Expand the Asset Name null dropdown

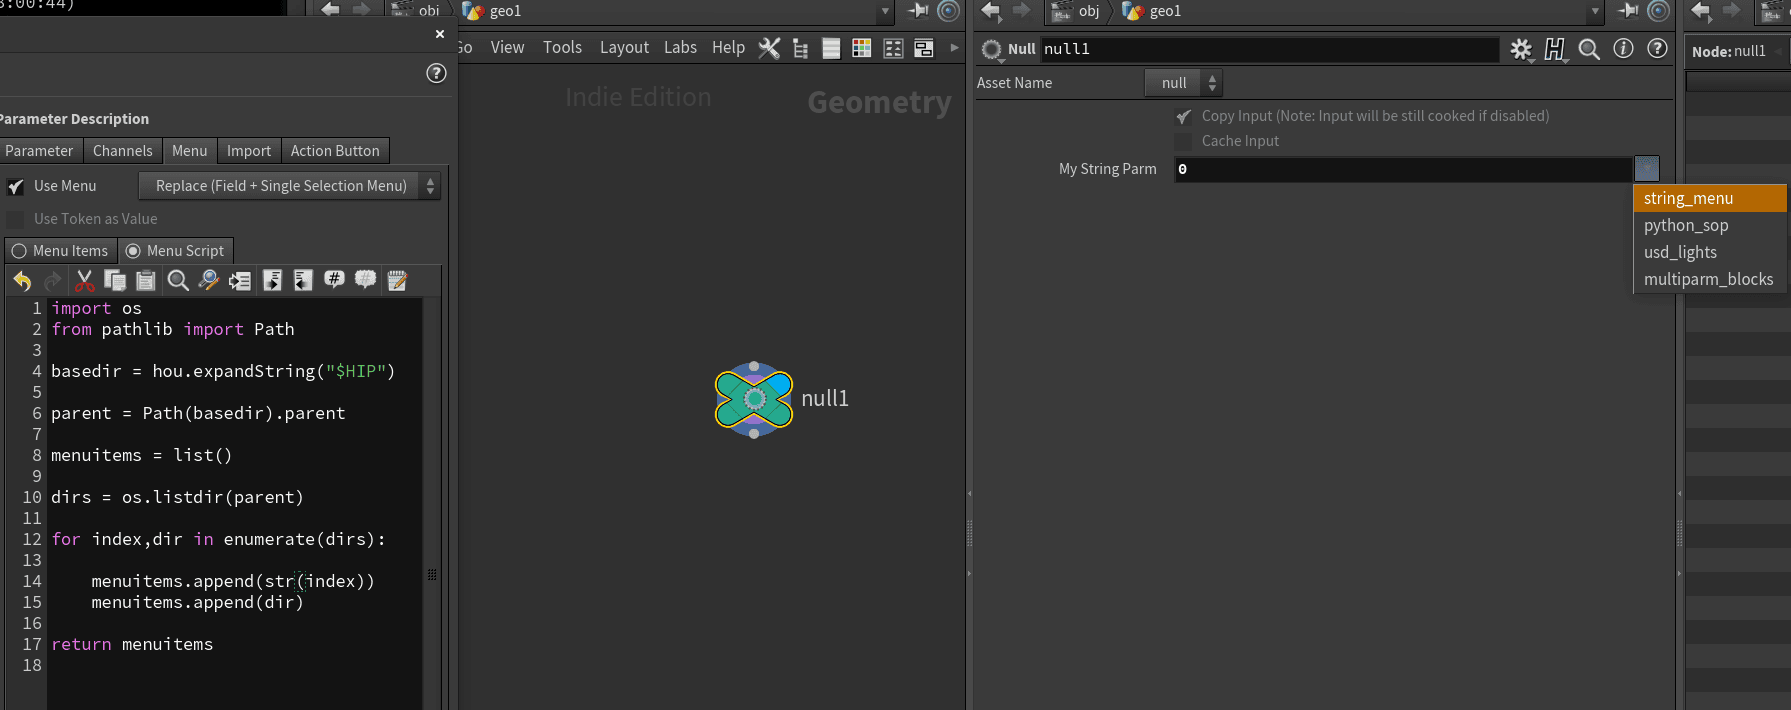[1183, 83]
